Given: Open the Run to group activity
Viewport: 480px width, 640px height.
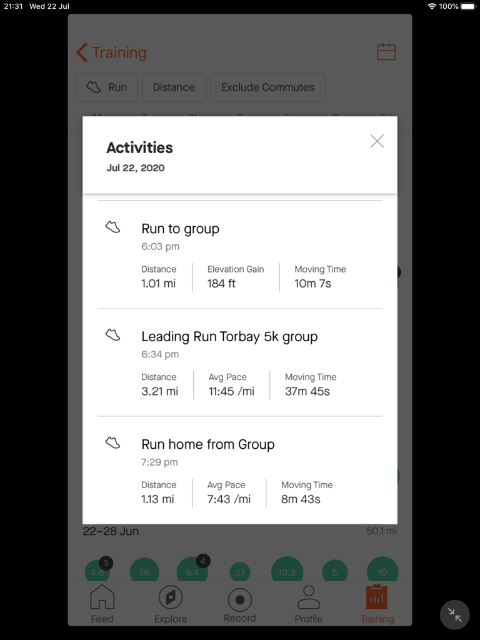Looking at the screenshot, I should click(x=240, y=255).
